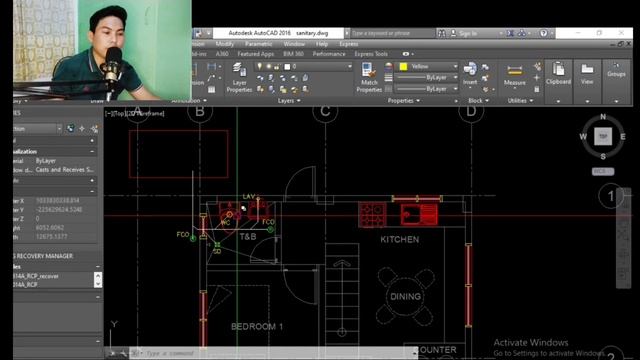
Task: Open the Layer Properties manager
Action: coord(239,77)
